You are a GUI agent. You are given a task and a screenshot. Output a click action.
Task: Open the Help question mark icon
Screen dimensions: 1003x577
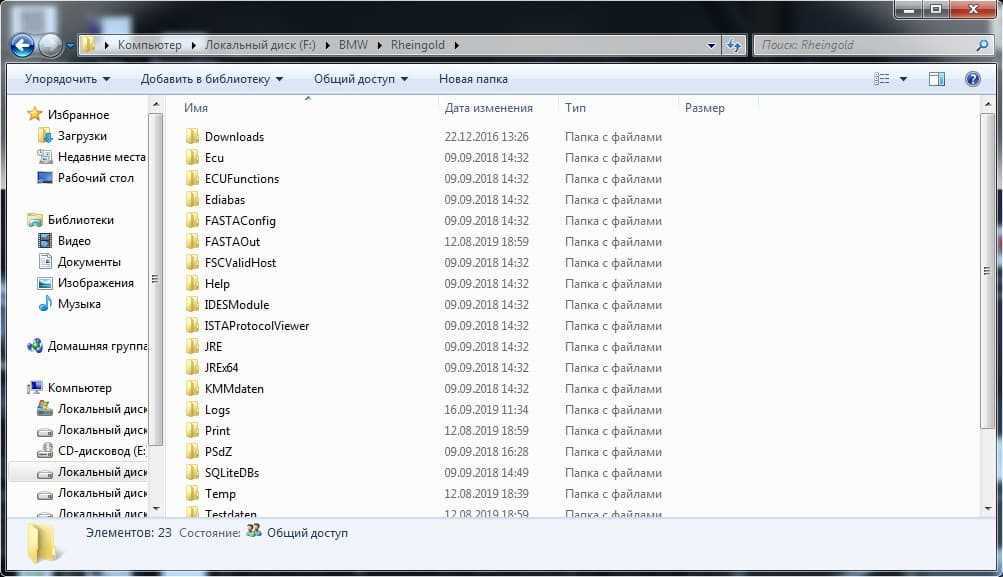(972, 79)
